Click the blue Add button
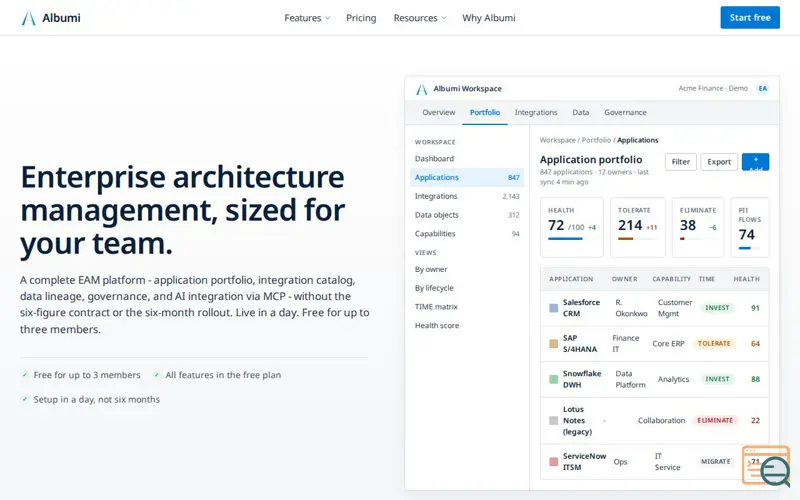Image resolution: width=800 pixels, height=500 pixels. click(755, 162)
